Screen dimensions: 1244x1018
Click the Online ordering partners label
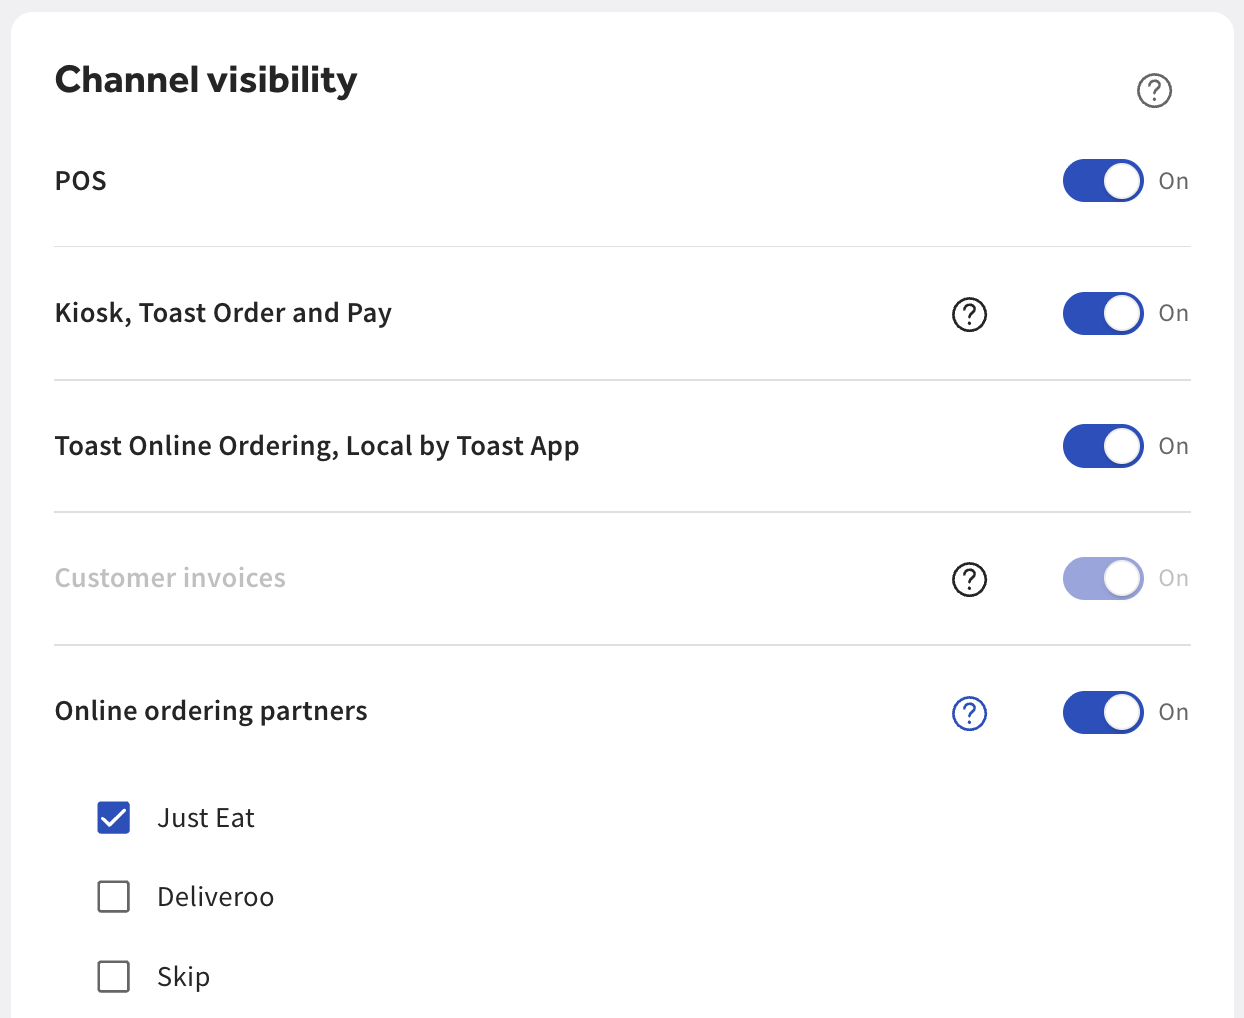click(211, 711)
